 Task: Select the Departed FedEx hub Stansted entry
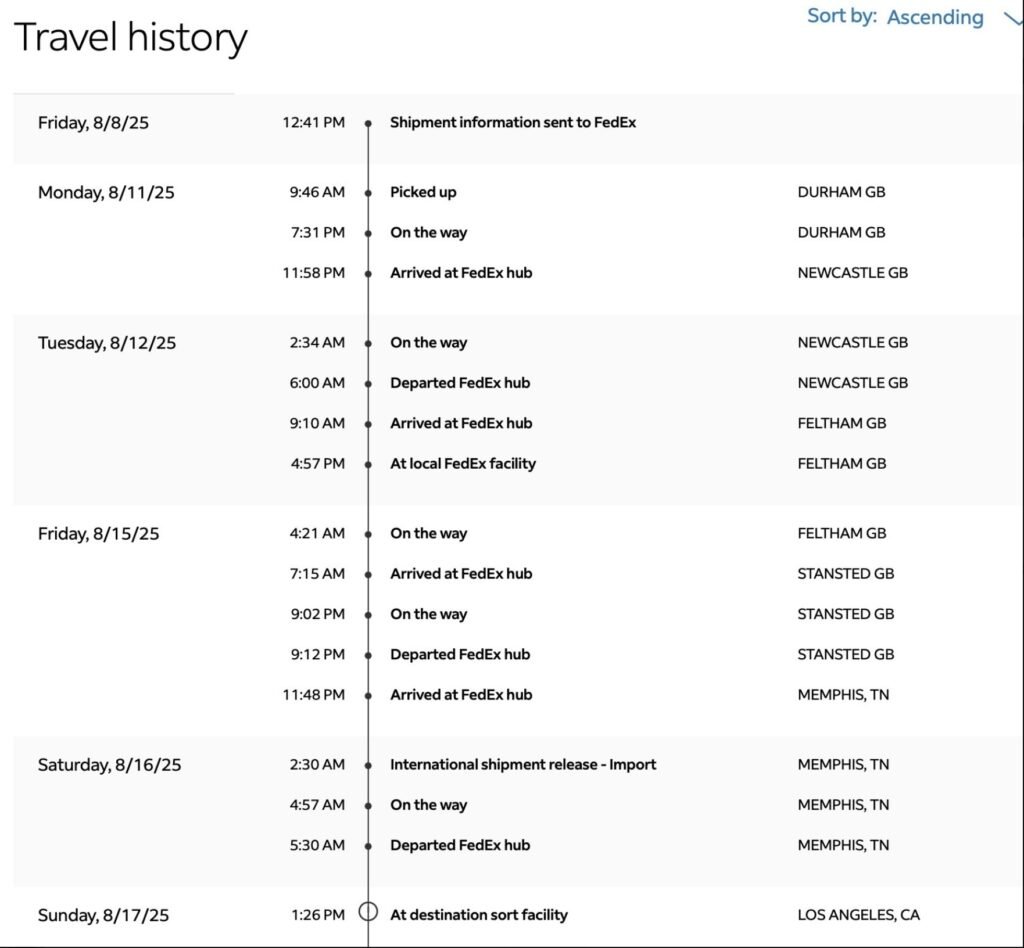pos(460,654)
